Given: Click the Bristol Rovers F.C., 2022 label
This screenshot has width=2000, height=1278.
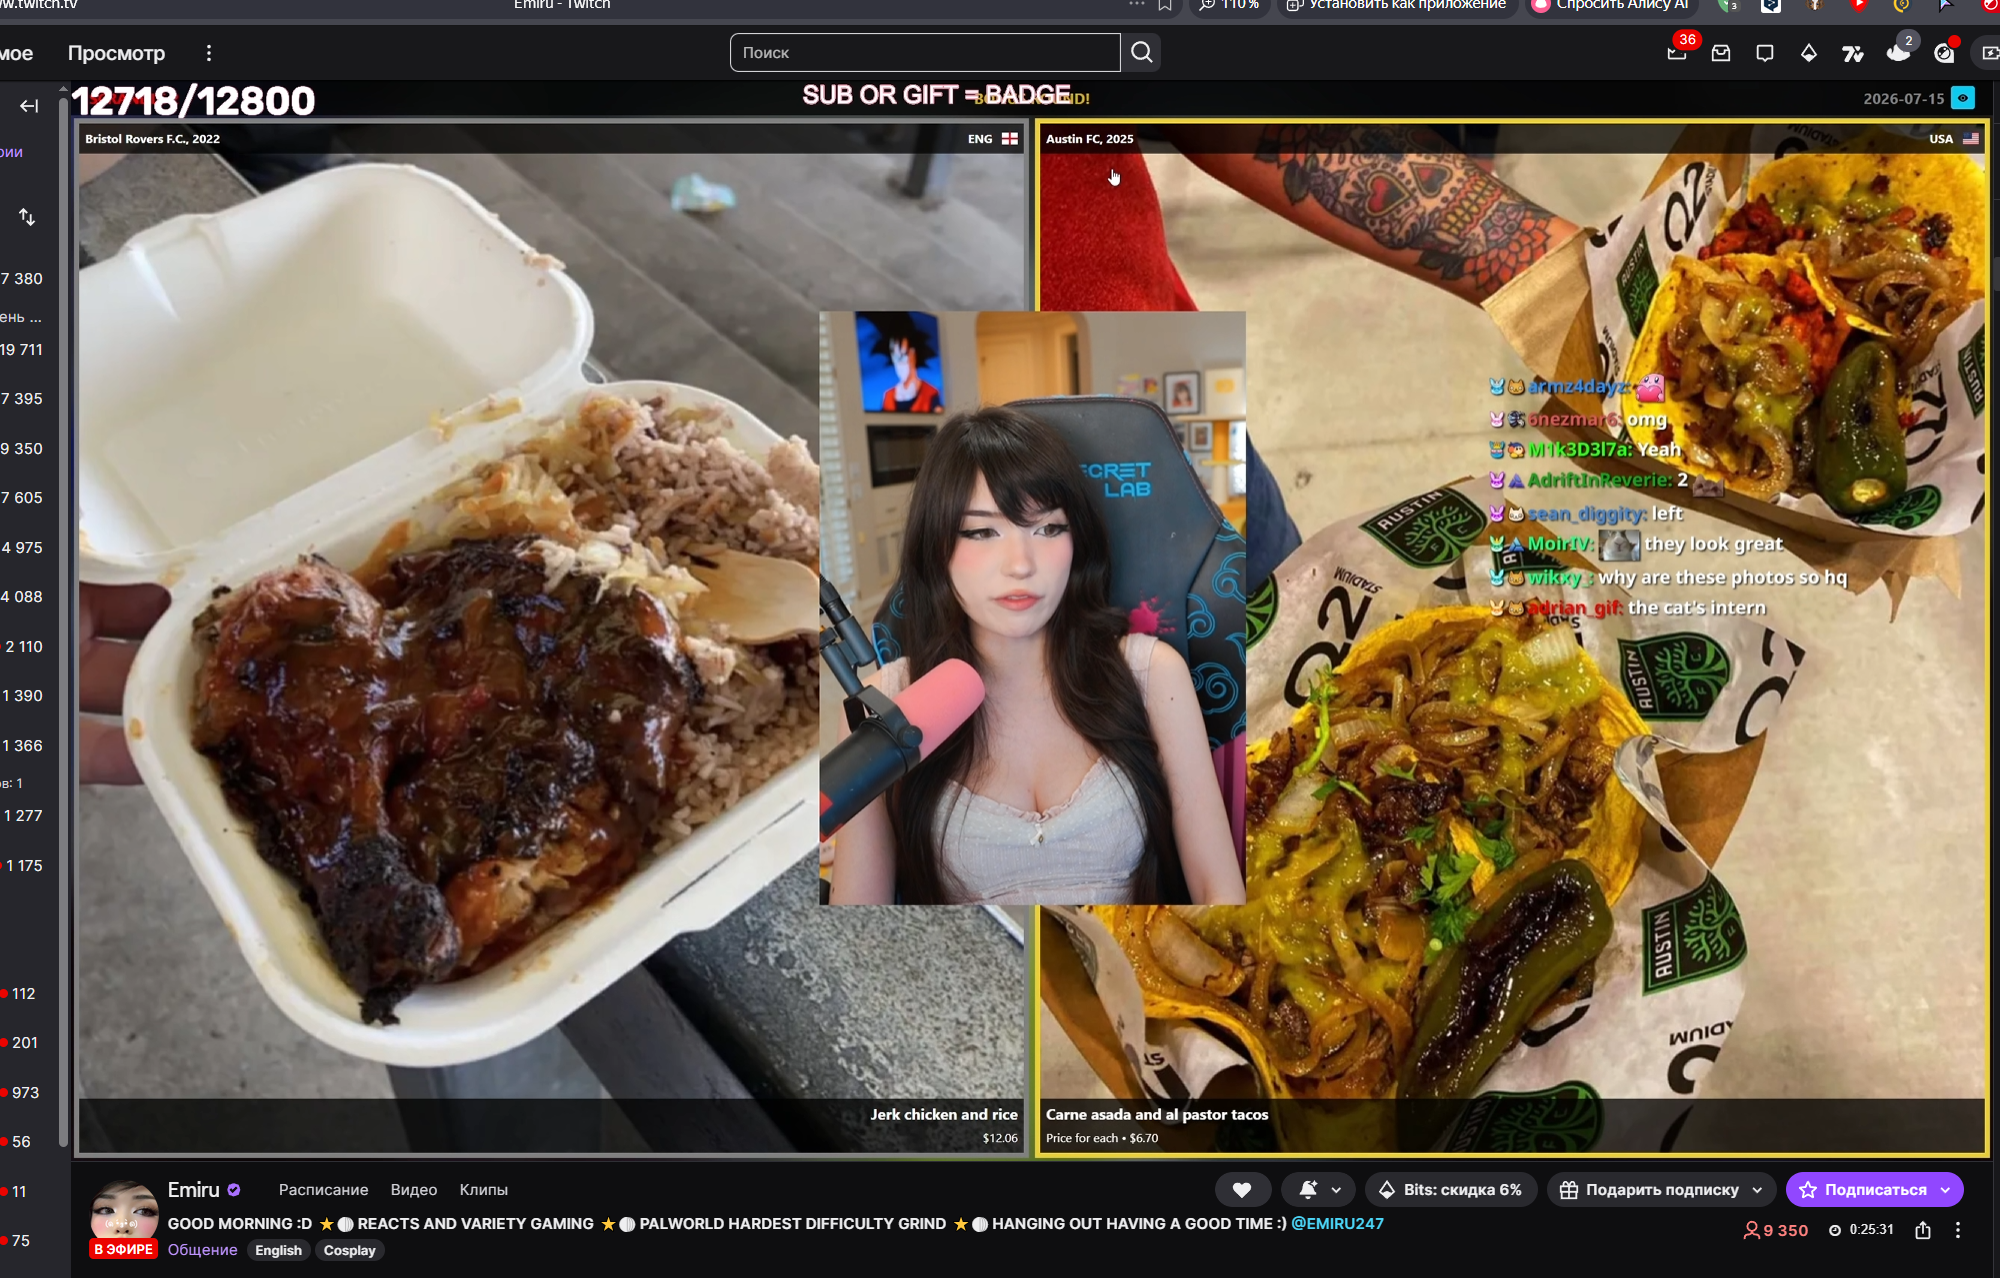Looking at the screenshot, I should [152, 139].
